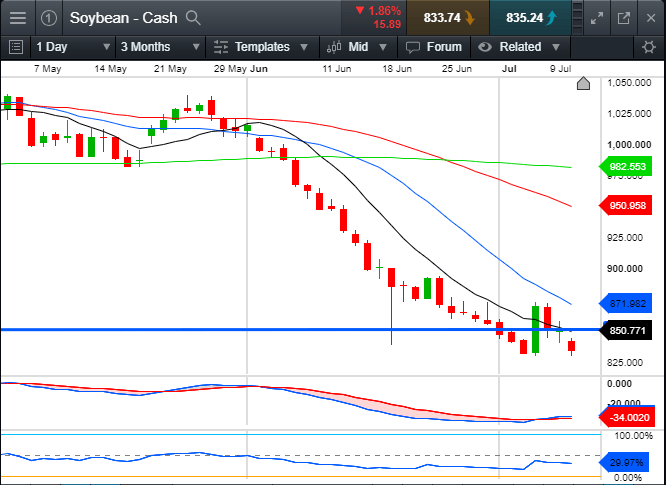Click the house marker above price axis
The image size is (666, 485).
point(583,83)
